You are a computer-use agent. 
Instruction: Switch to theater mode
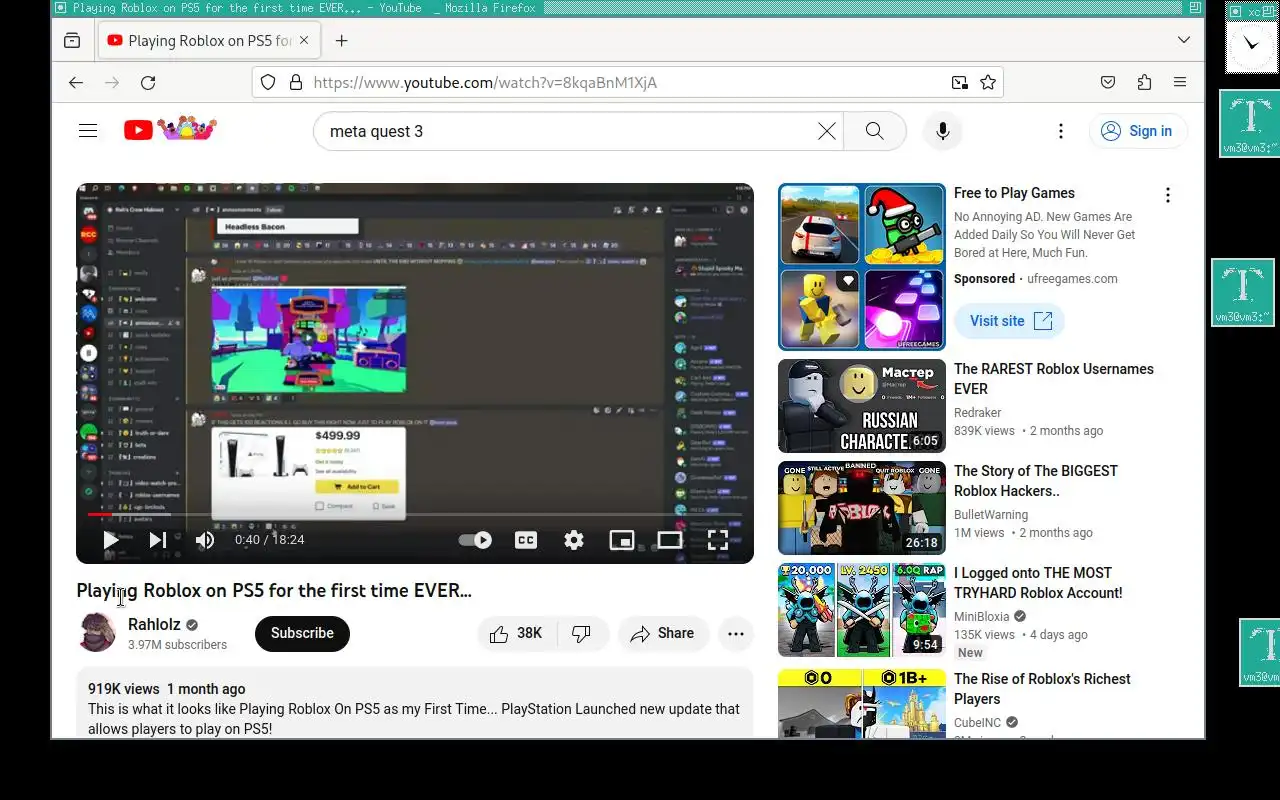click(670, 540)
